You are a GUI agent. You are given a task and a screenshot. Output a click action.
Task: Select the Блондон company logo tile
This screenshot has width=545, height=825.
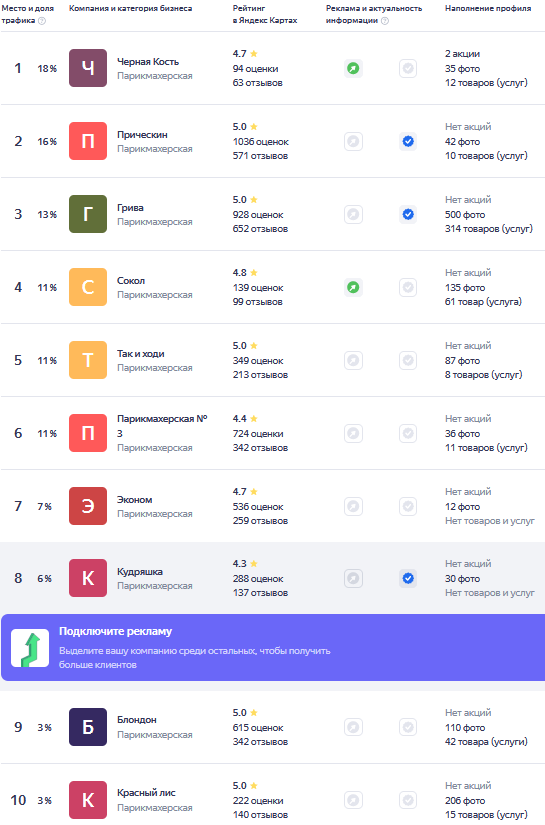point(88,727)
